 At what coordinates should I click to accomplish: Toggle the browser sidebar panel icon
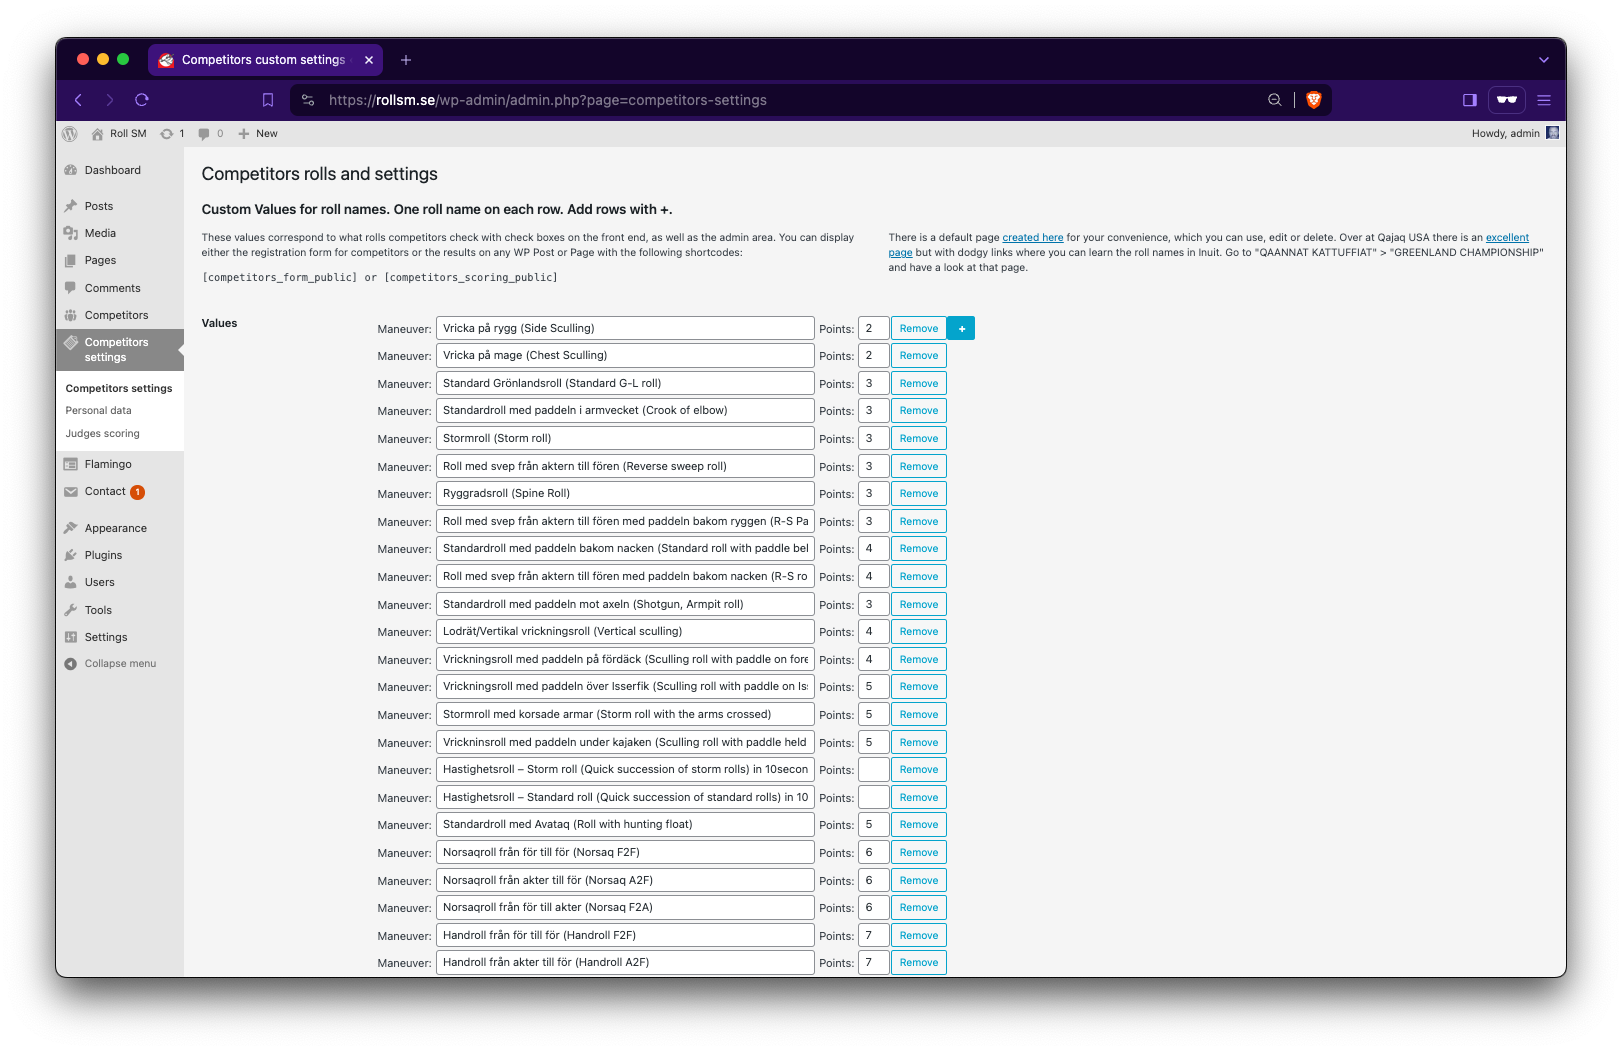pyautogui.click(x=1470, y=100)
